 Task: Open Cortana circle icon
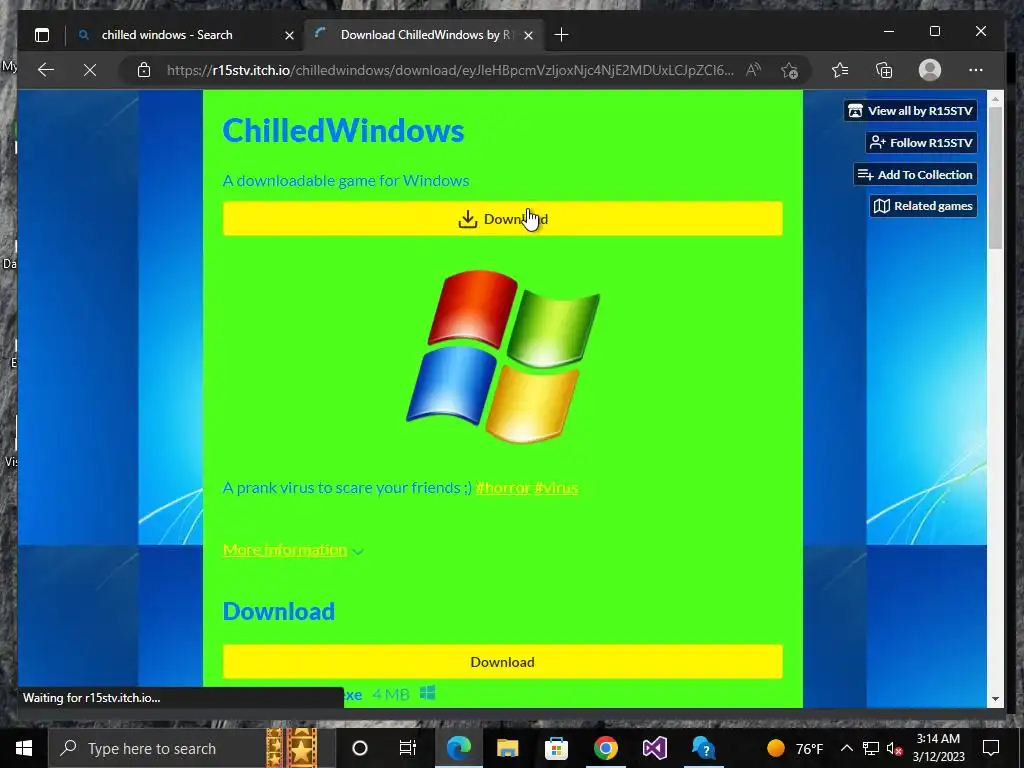pos(360,748)
